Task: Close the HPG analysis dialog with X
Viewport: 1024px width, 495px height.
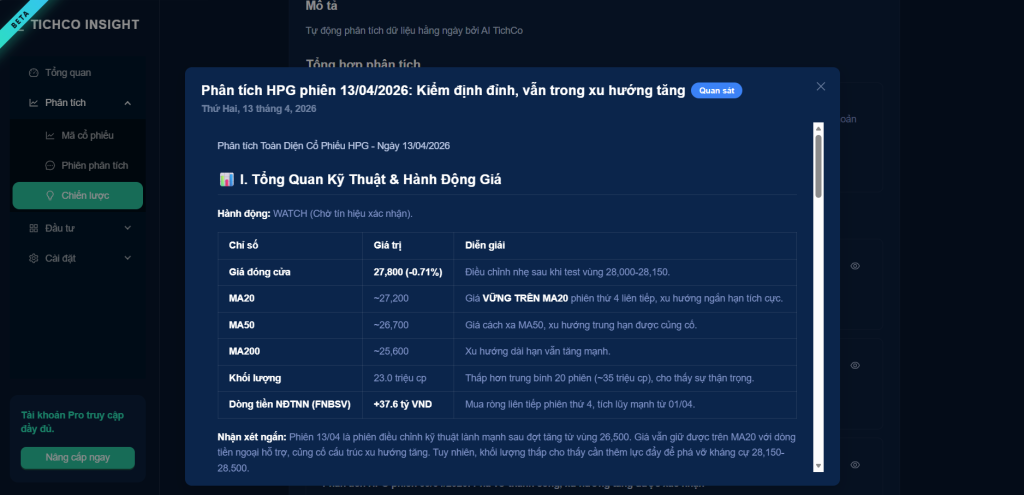Action: coord(821,86)
